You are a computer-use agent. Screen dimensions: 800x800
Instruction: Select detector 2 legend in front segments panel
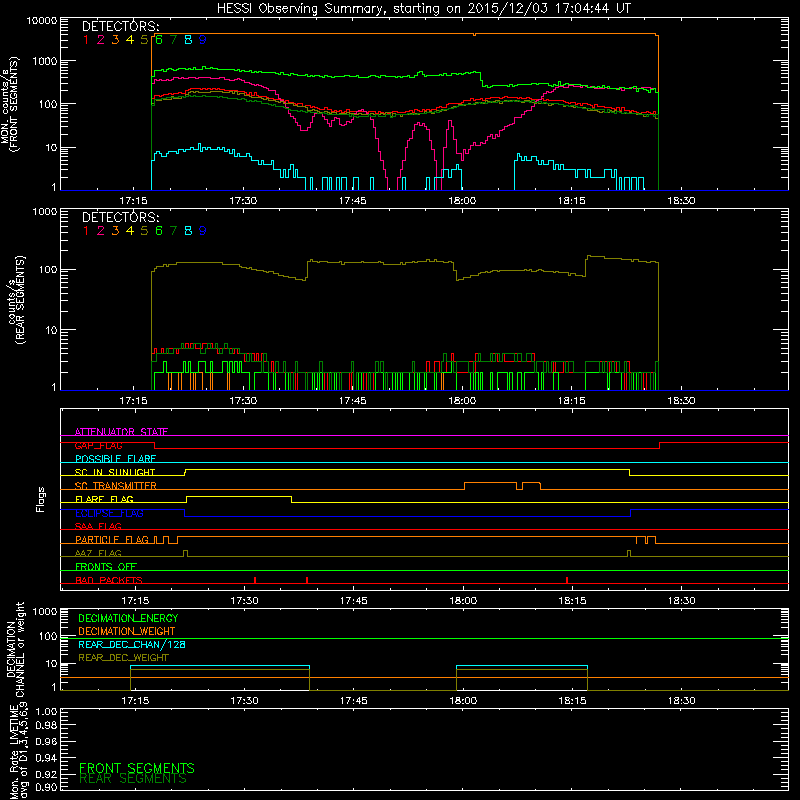point(101,40)
